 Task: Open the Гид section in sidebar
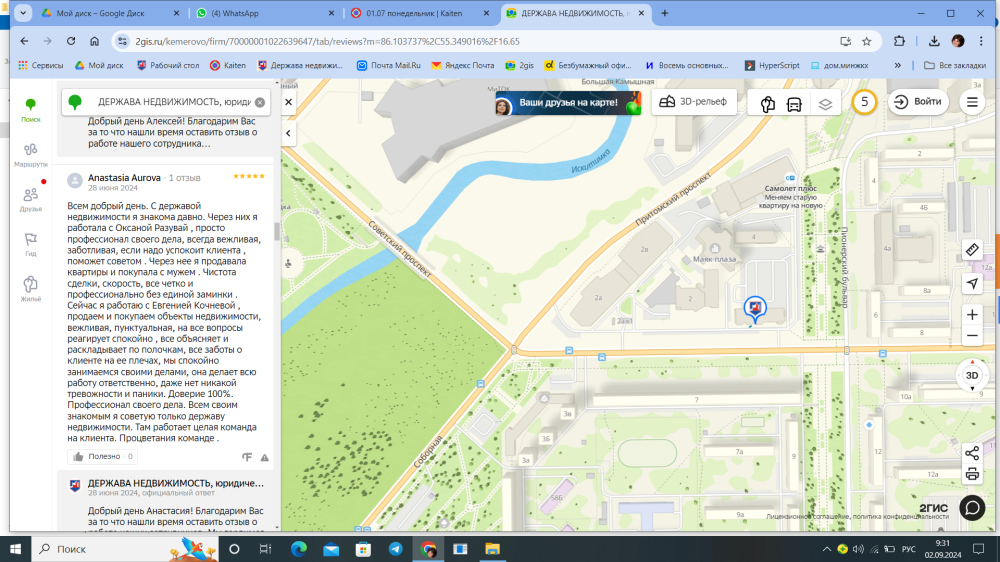coord(30,244)
